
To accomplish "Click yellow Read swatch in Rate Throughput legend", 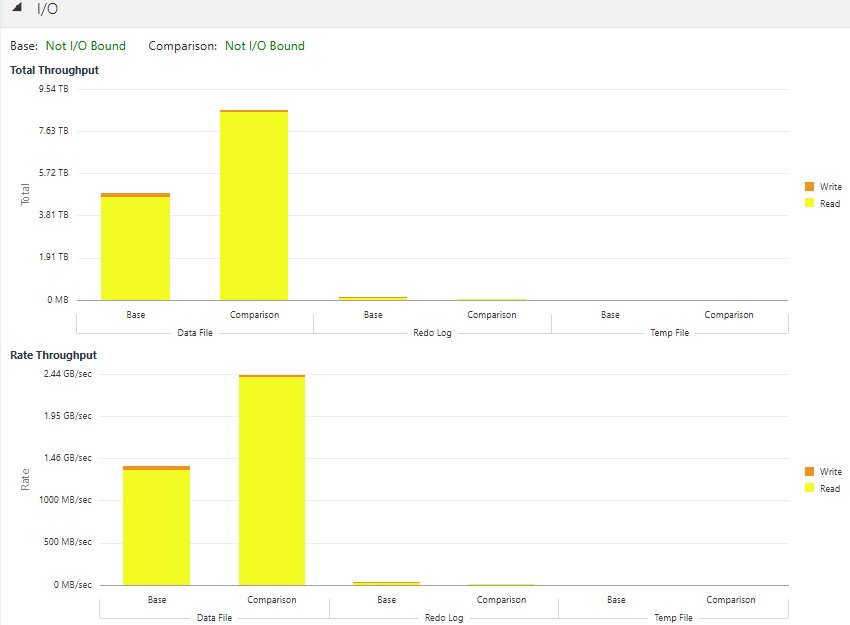I will pos(809,489).
